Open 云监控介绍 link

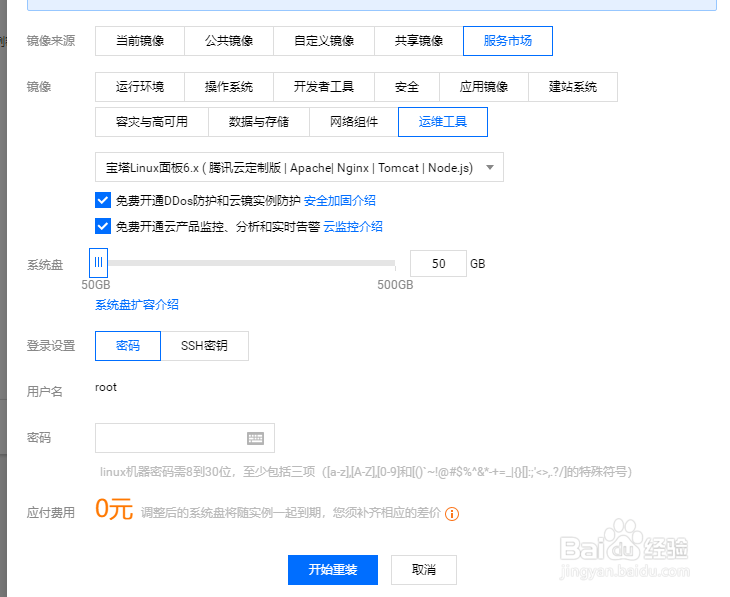tap(353, 227)
